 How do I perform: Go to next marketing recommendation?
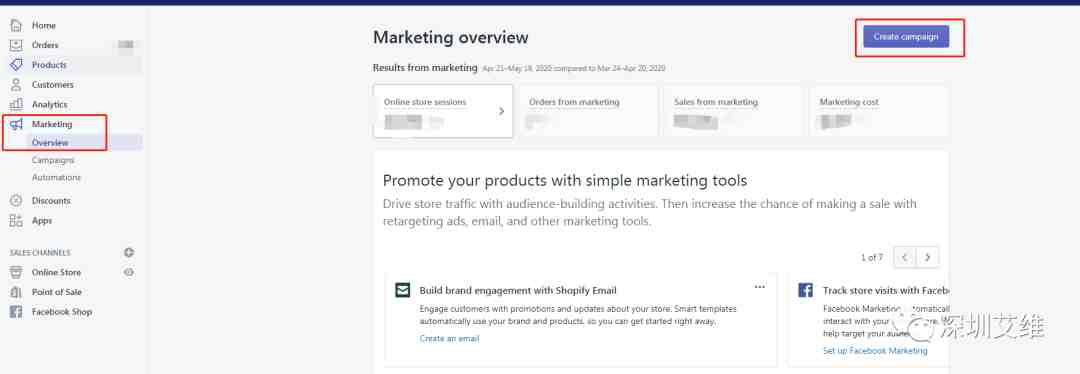tap(928, 257)
